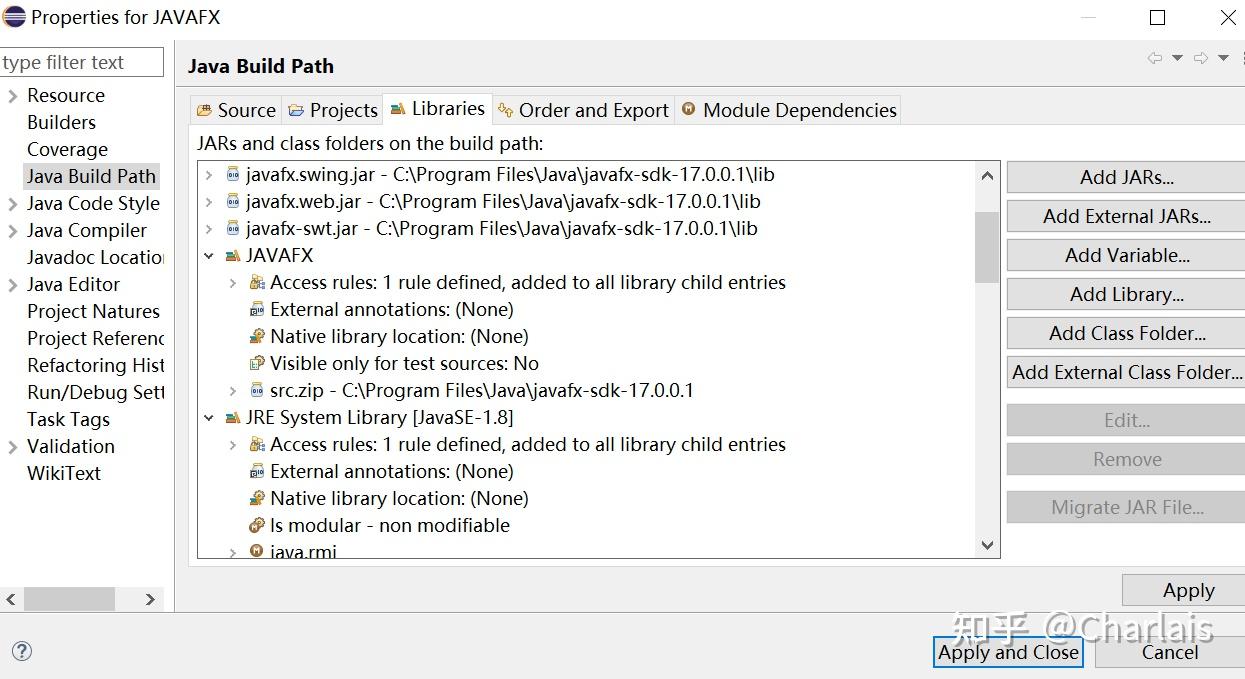
Task: Click the java.rmi module icon
Action: pyautogui.click(x=257, y=551)
